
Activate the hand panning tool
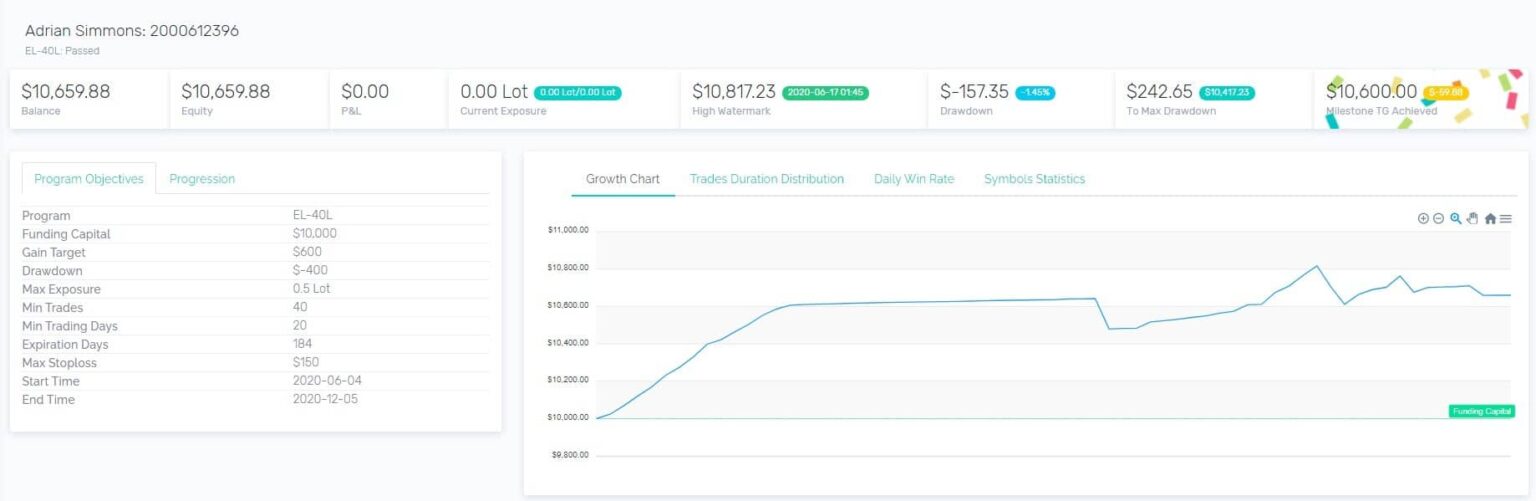1472,219
